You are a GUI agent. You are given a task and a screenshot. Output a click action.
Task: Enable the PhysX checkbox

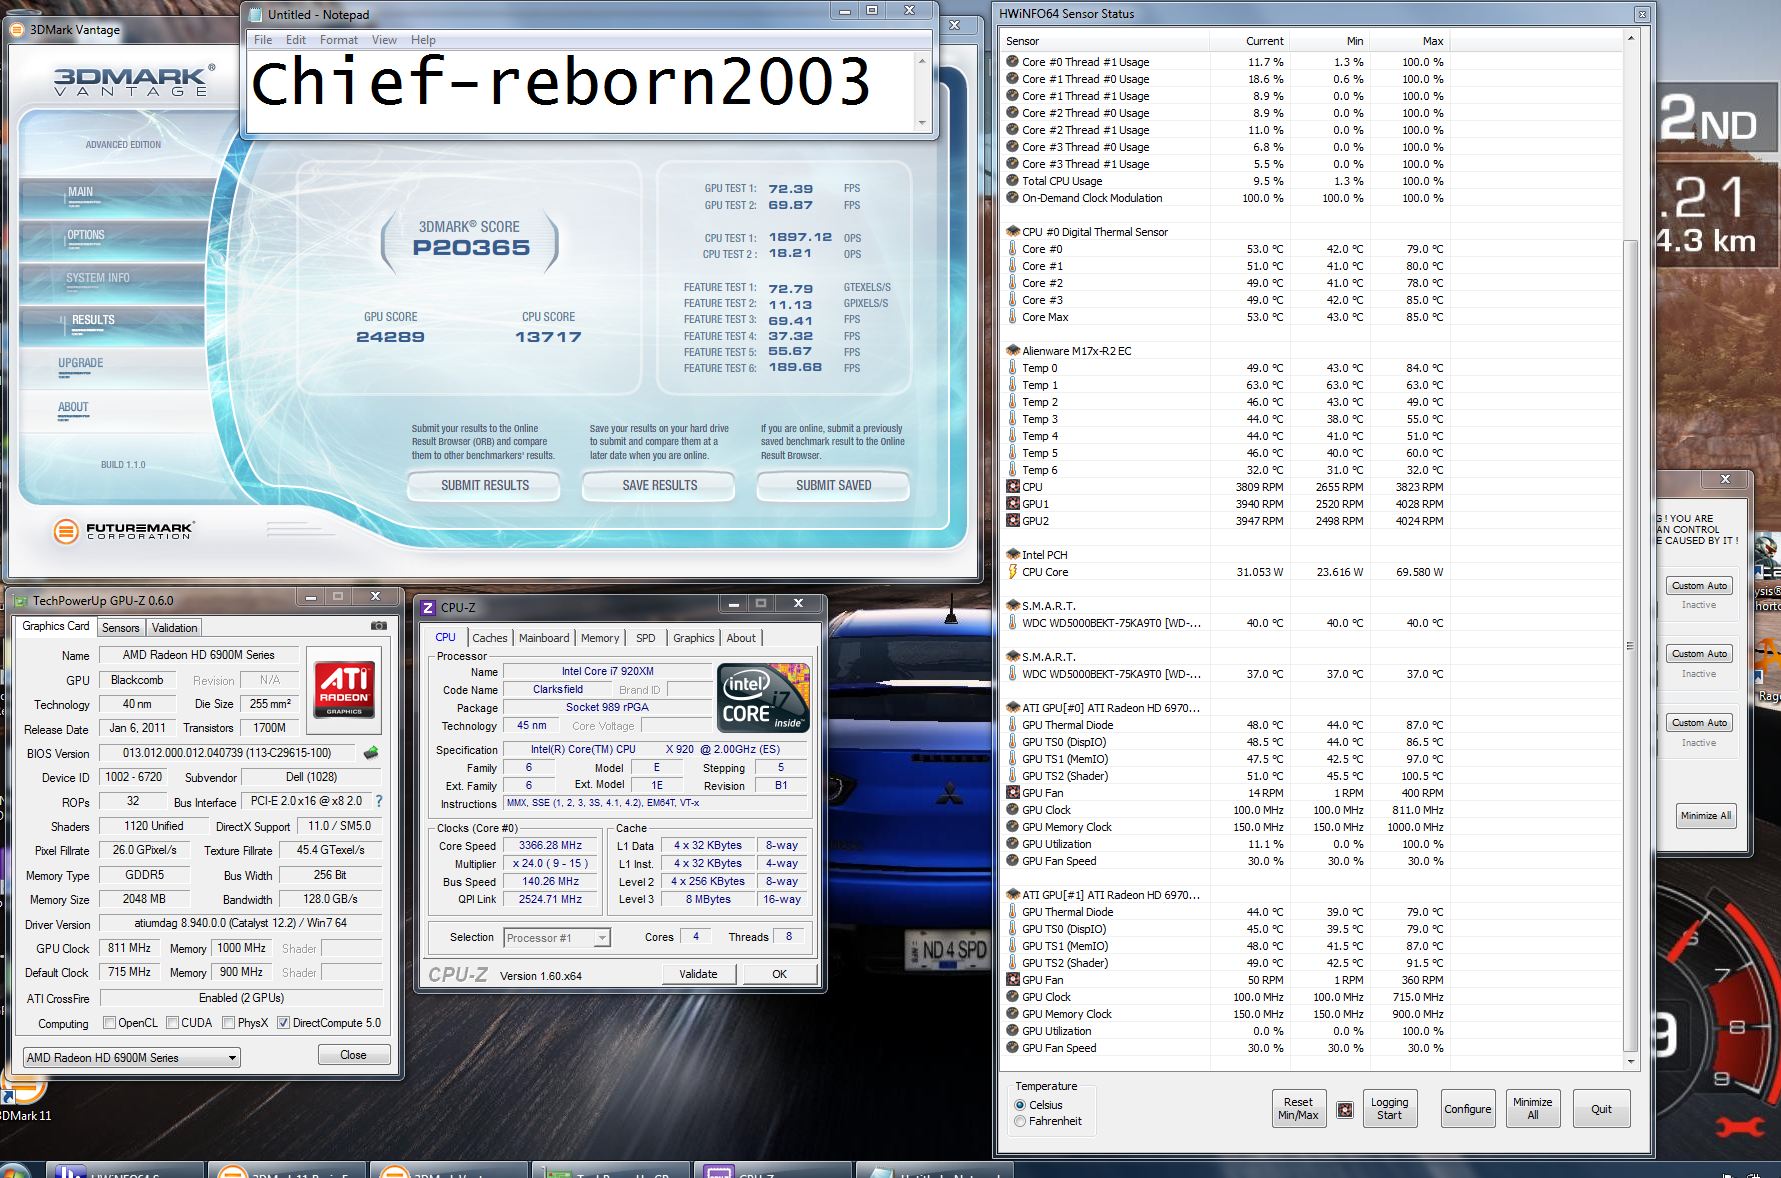(229, 1023)
